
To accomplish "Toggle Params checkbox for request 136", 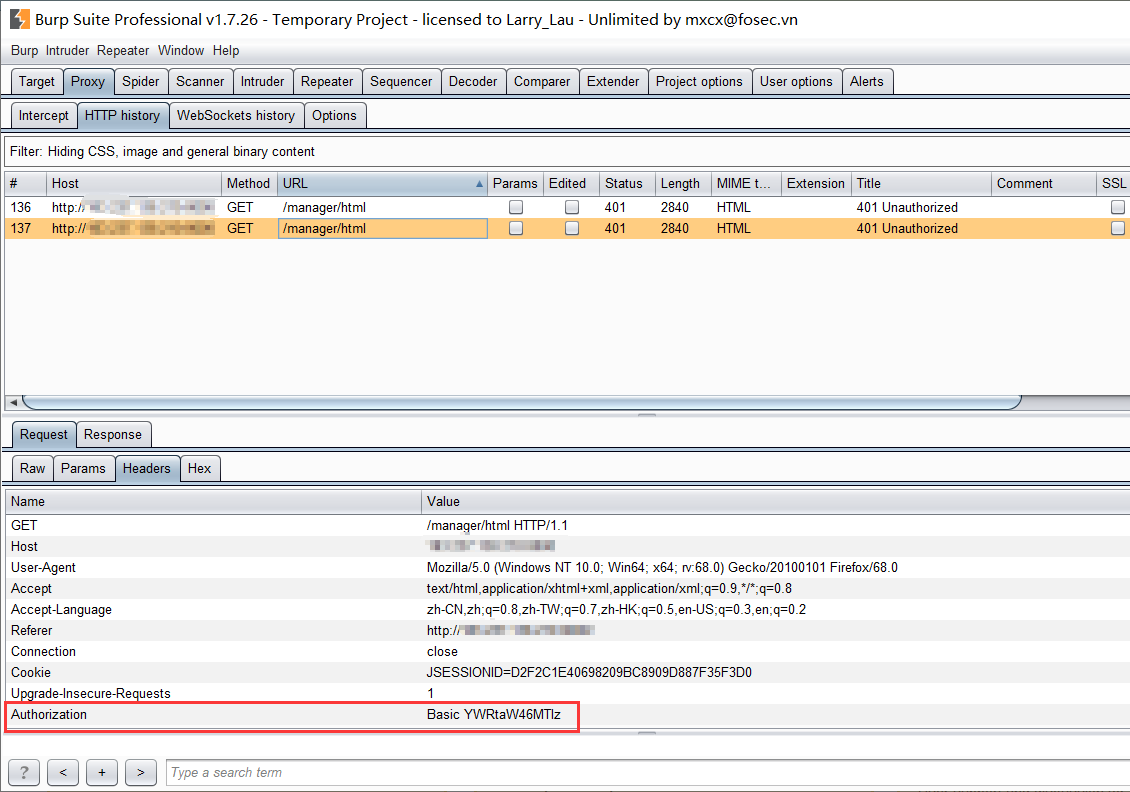I will 515,208.
